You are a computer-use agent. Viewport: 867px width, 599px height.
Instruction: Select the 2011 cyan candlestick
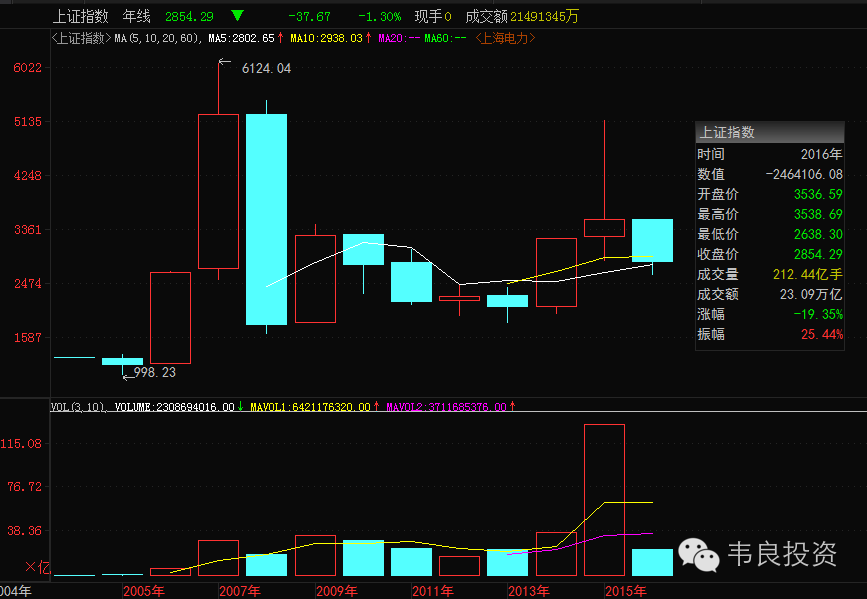pyautogui.click(x=411, y=282)
